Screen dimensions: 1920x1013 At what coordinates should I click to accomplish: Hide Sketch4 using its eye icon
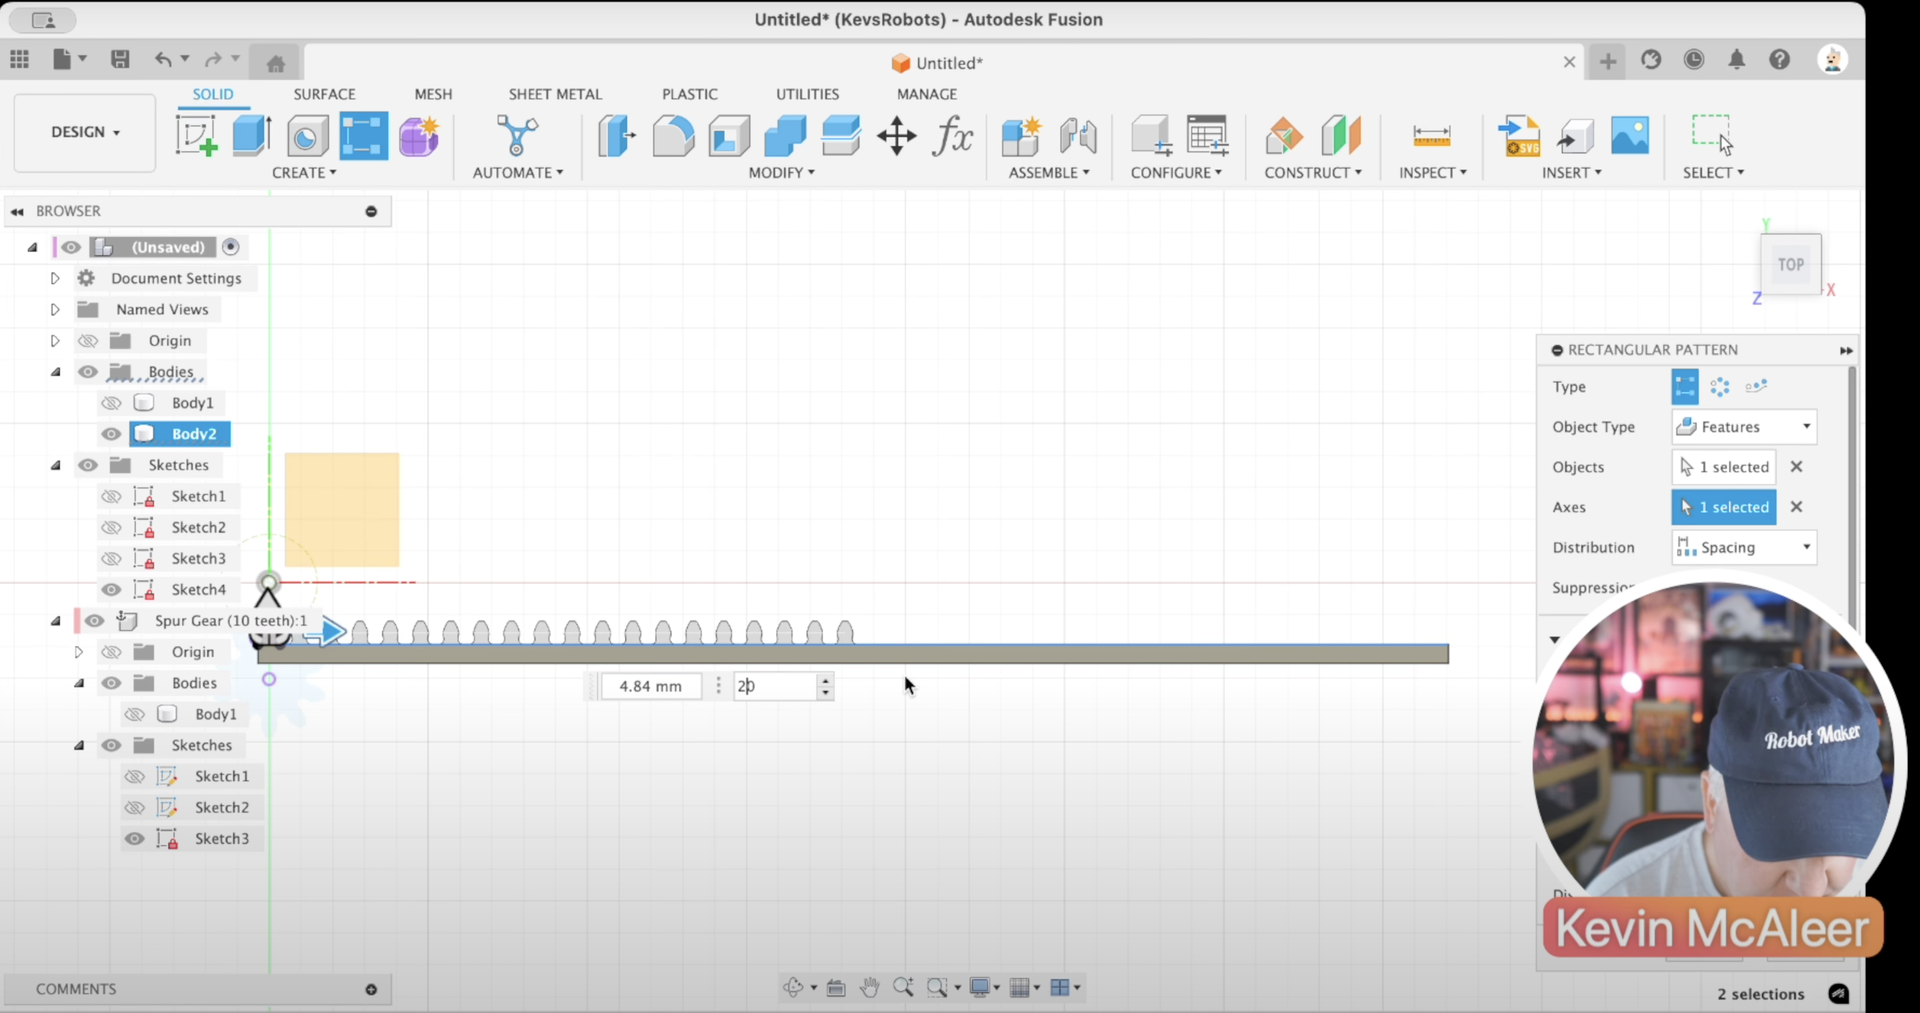click(111, 590)
